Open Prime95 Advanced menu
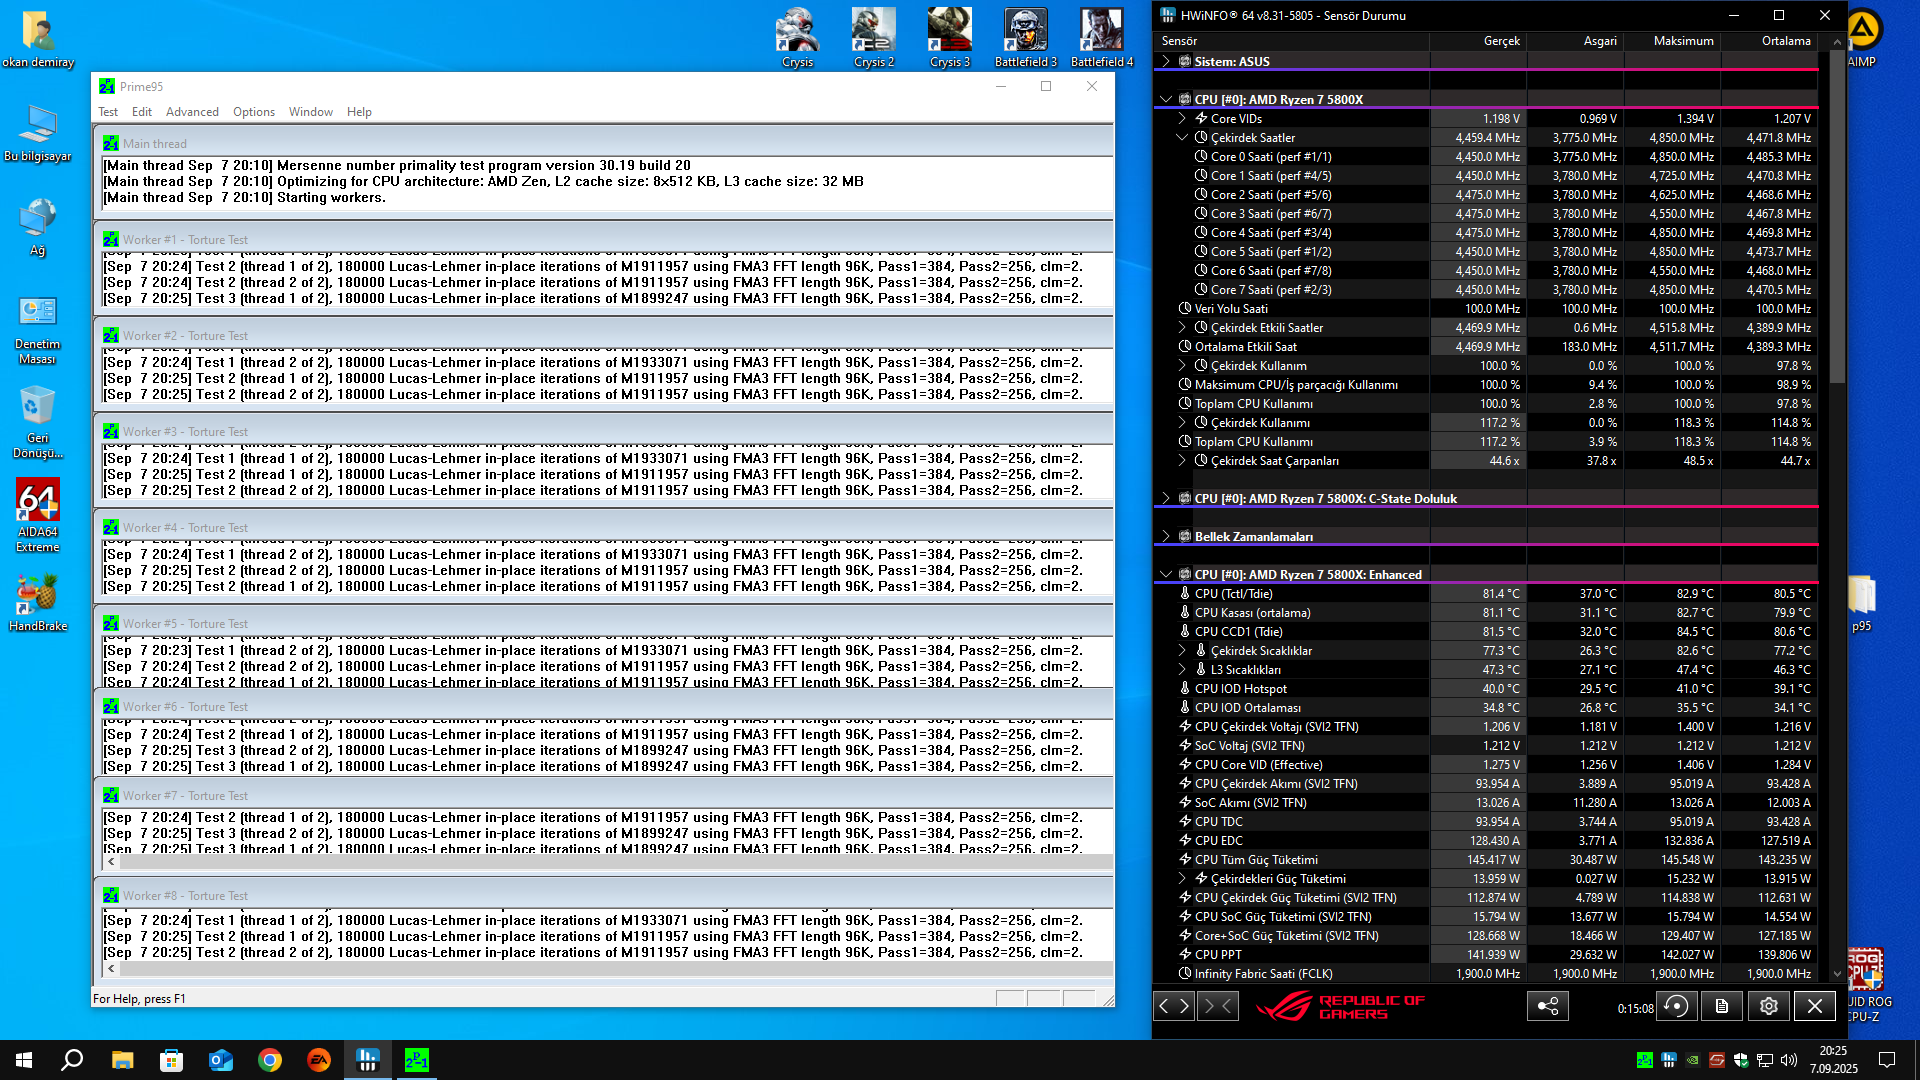 [192, 112]
